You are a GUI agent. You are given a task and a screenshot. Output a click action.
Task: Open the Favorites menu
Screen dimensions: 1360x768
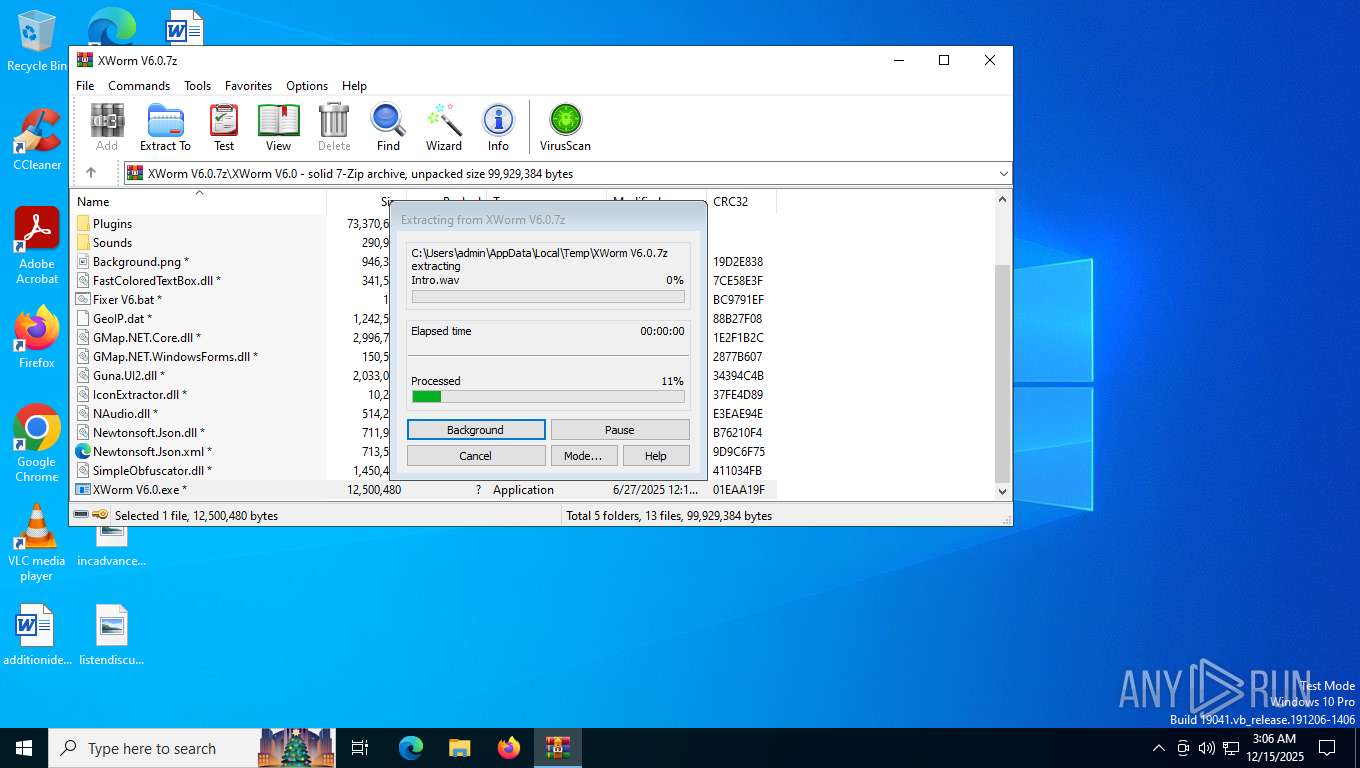(248, 86)
